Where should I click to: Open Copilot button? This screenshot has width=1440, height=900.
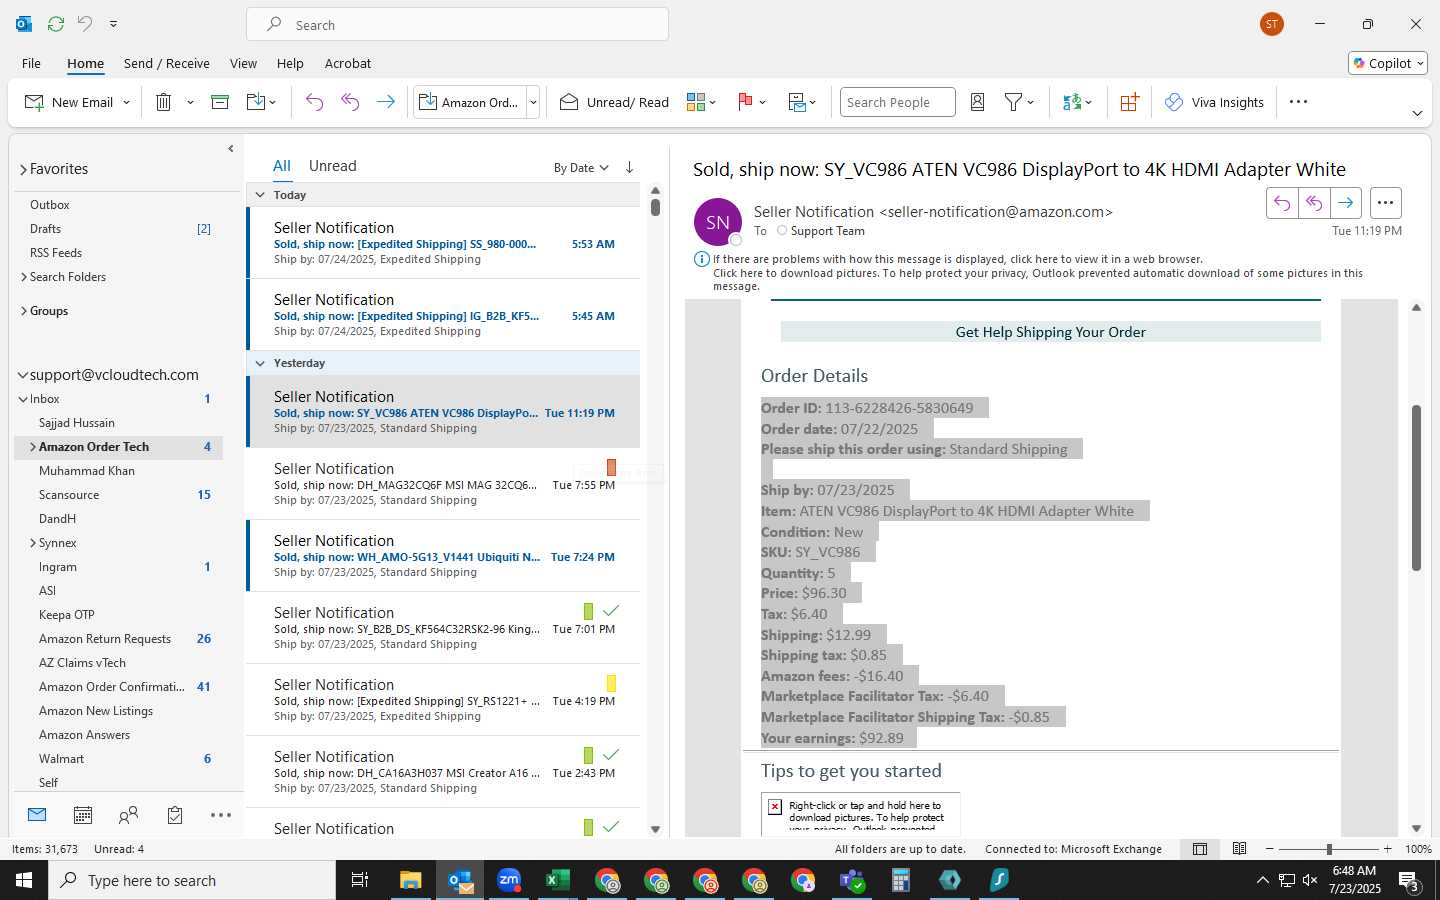[1388, 63]
